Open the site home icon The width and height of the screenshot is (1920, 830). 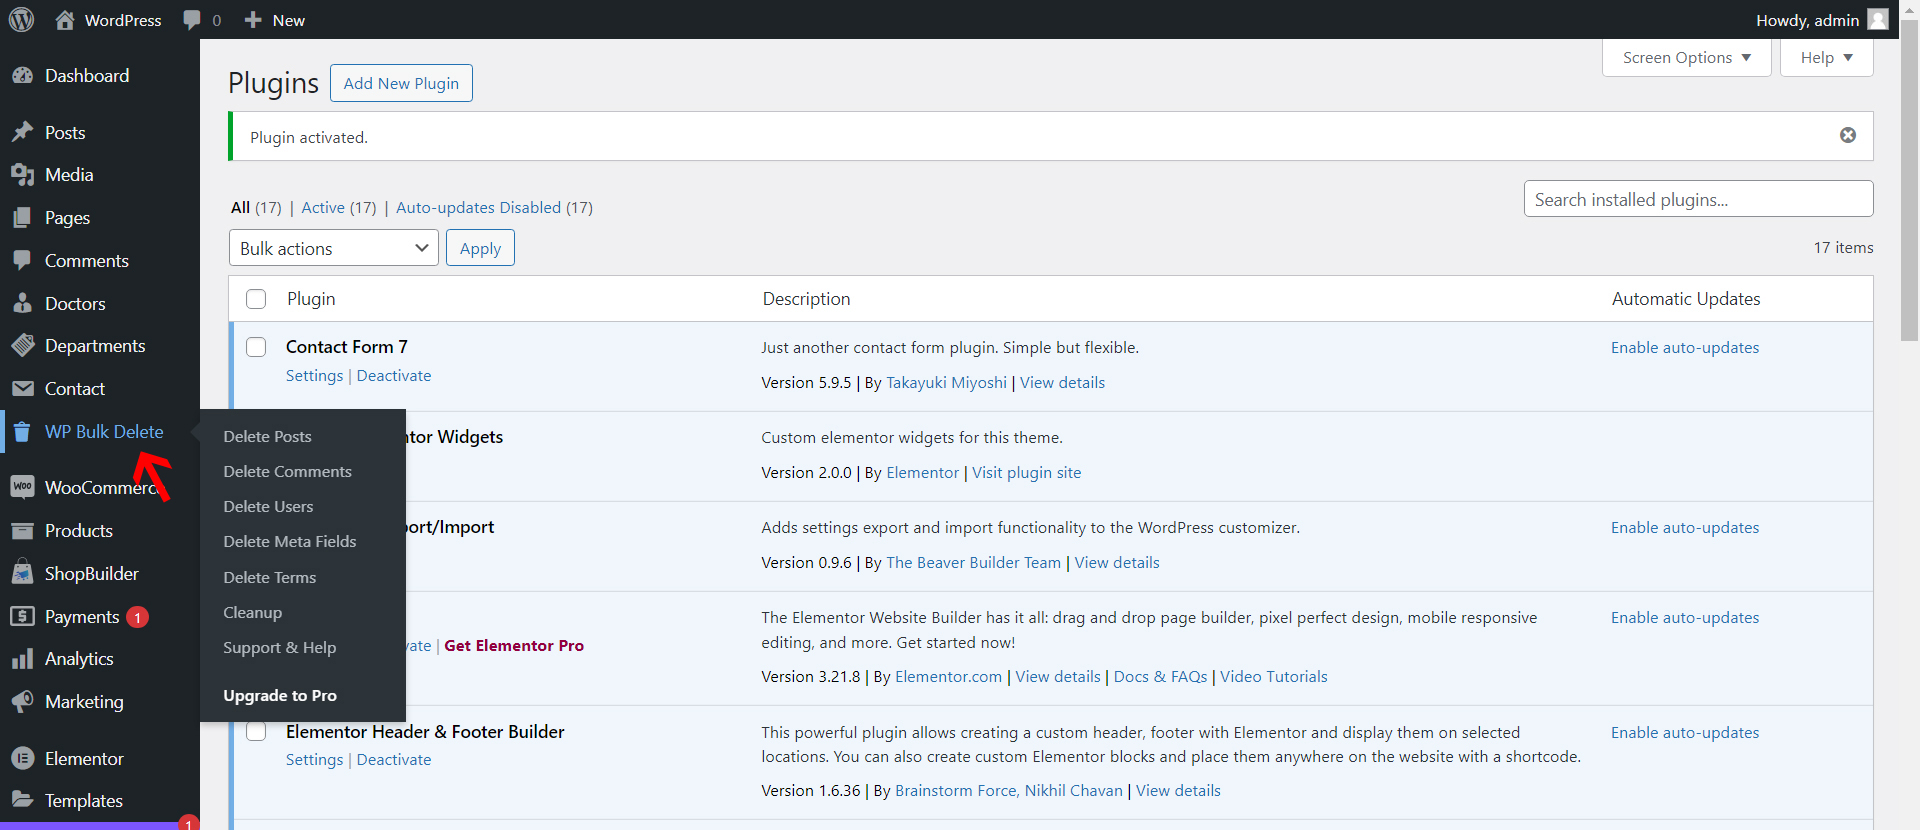[65, 20]
